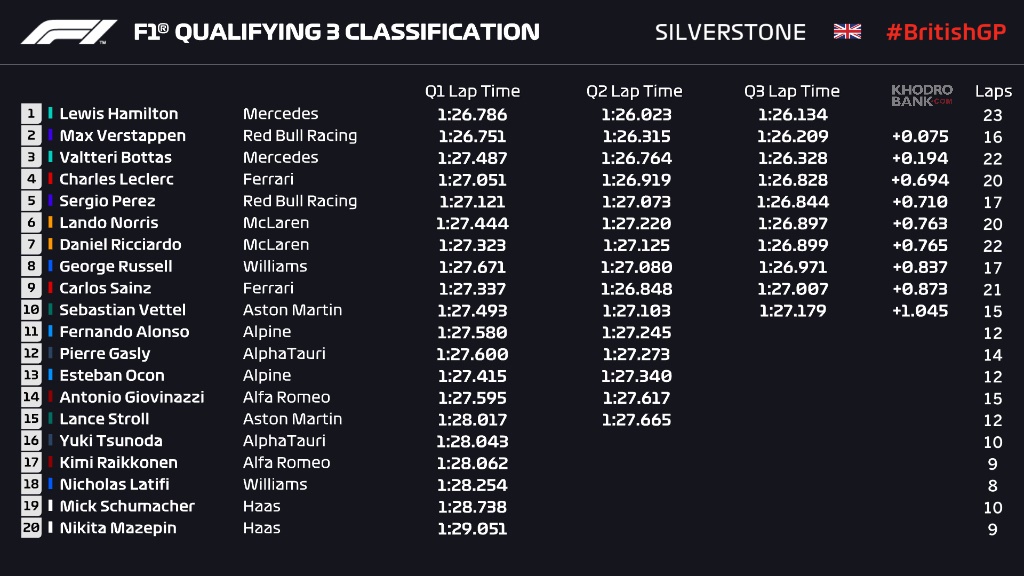
Task: Click the British flag icon
Action: click(847, 32)
